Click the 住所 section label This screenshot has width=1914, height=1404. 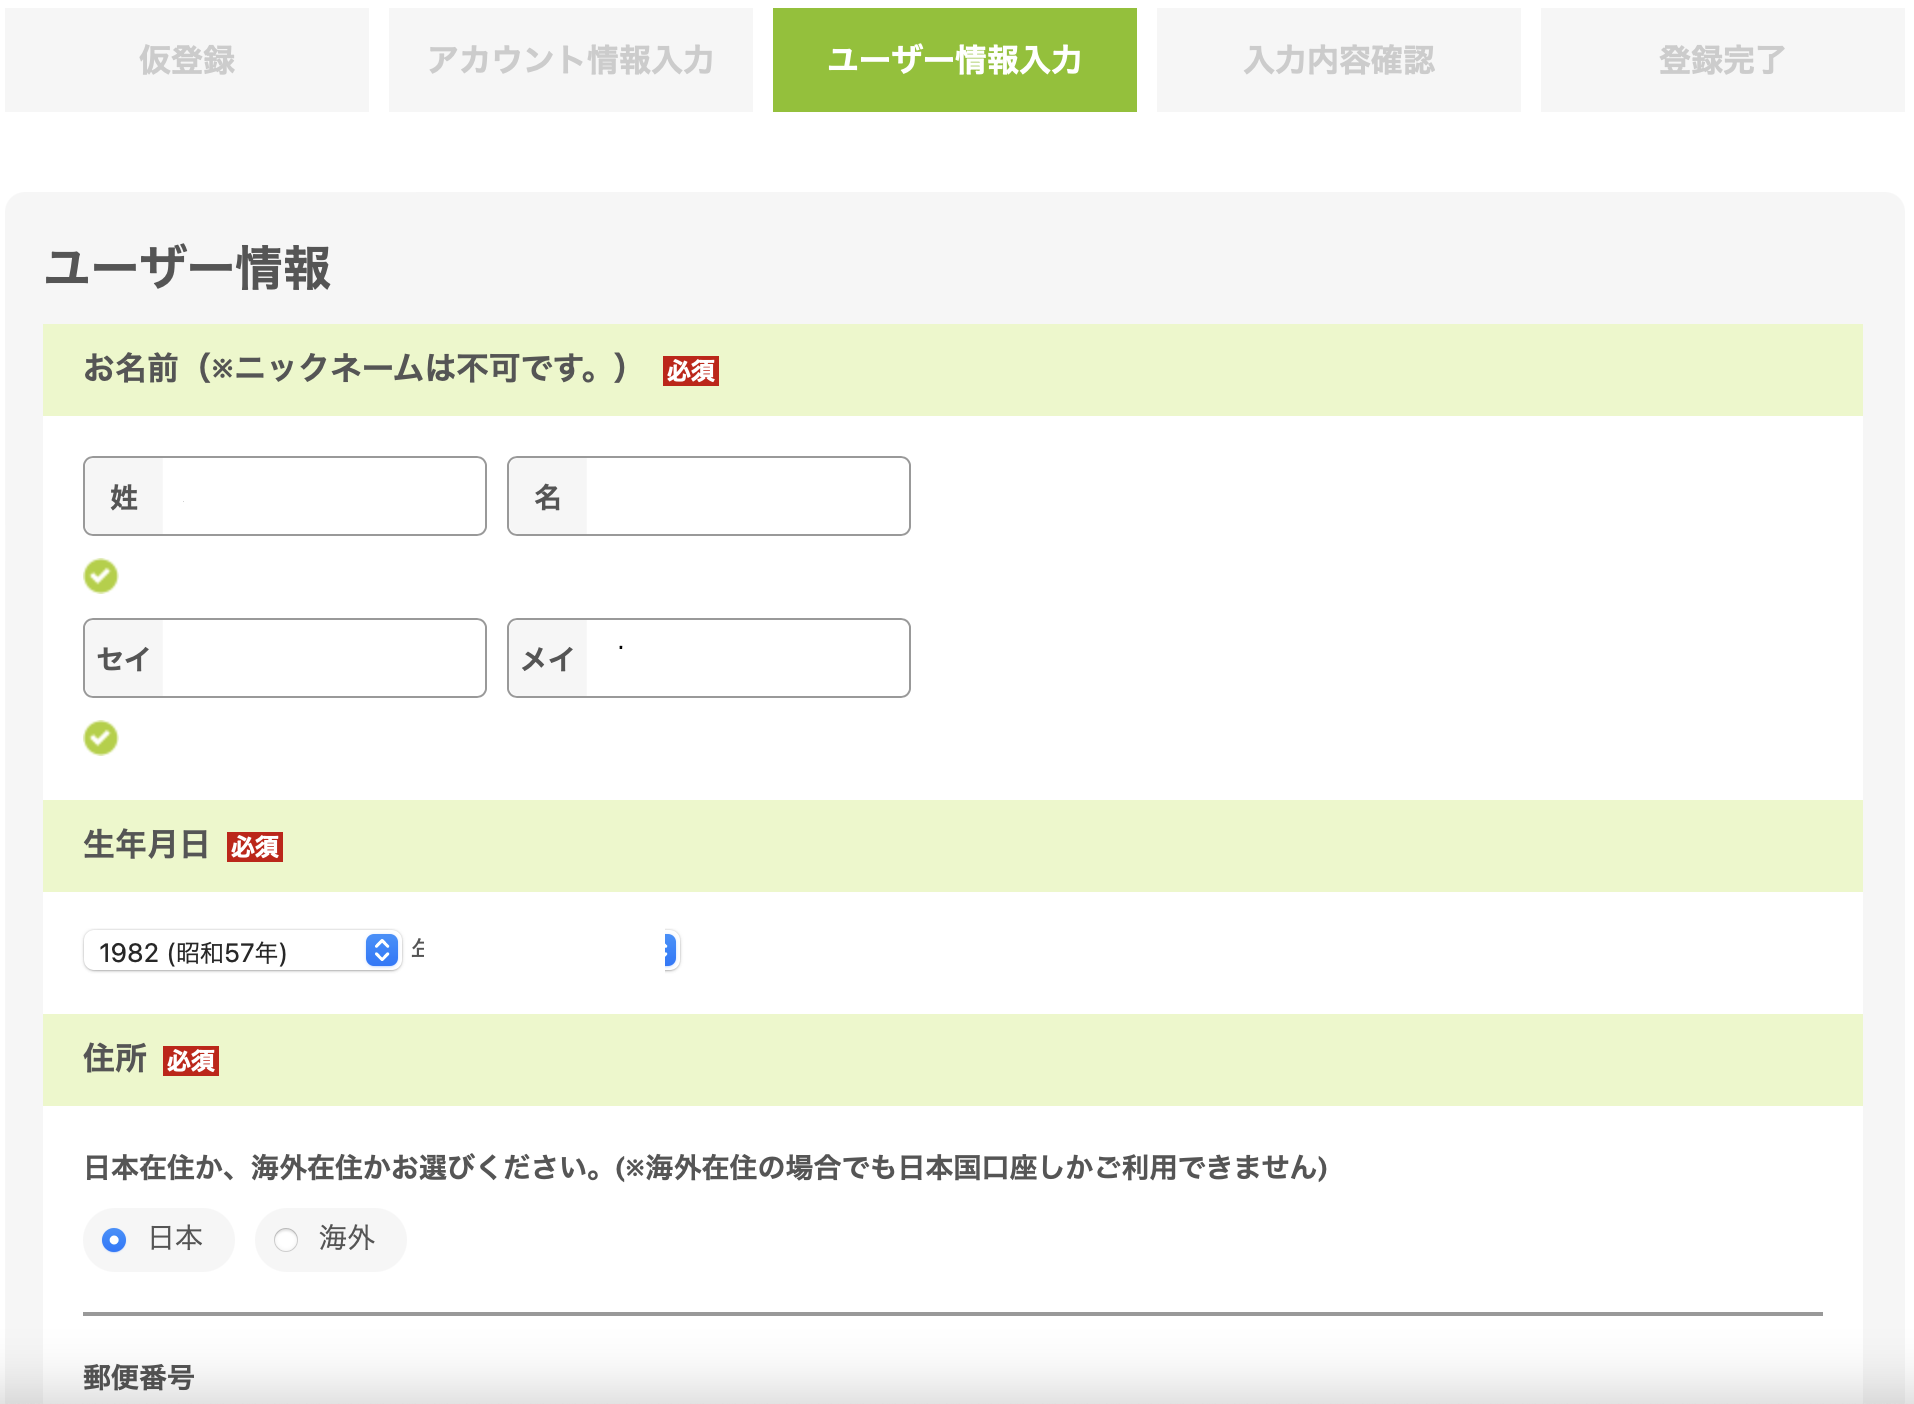(x=115, y=1059)
